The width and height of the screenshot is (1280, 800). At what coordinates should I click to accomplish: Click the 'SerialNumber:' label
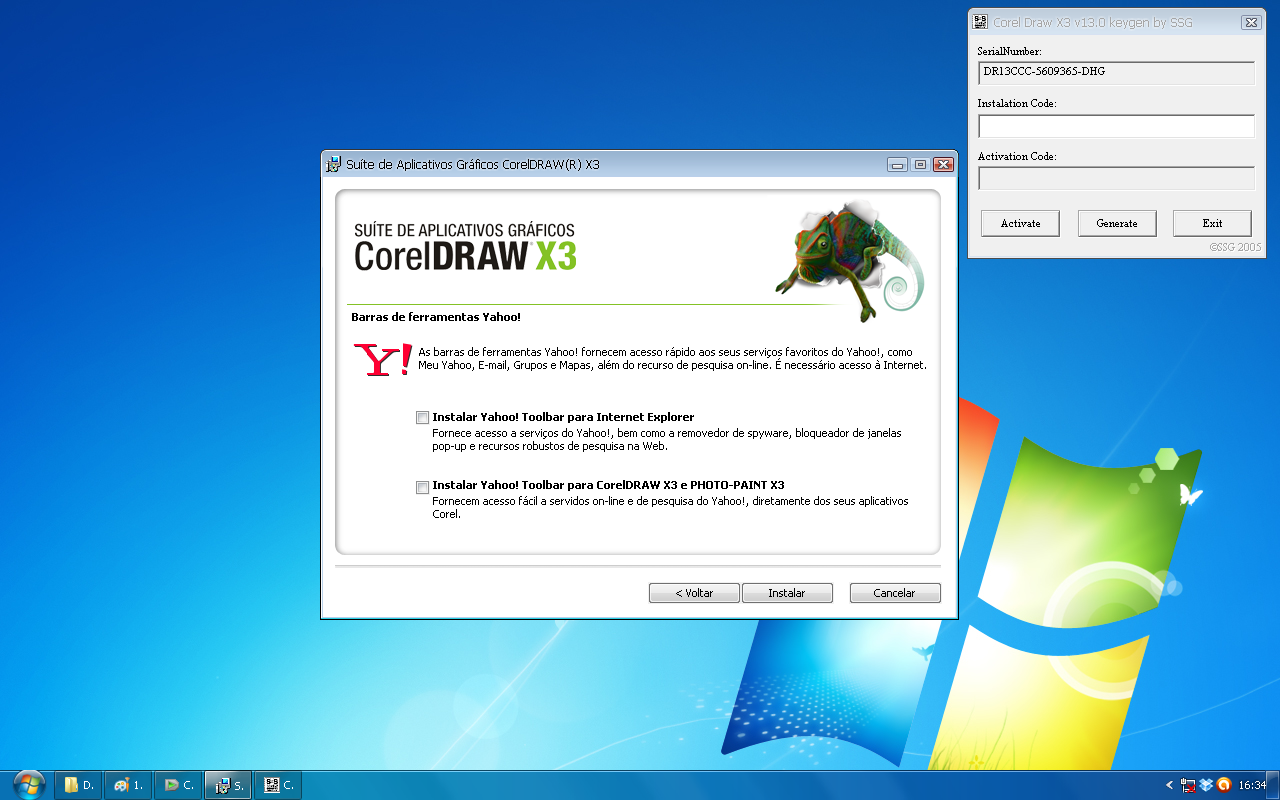tap(1009, 51)
